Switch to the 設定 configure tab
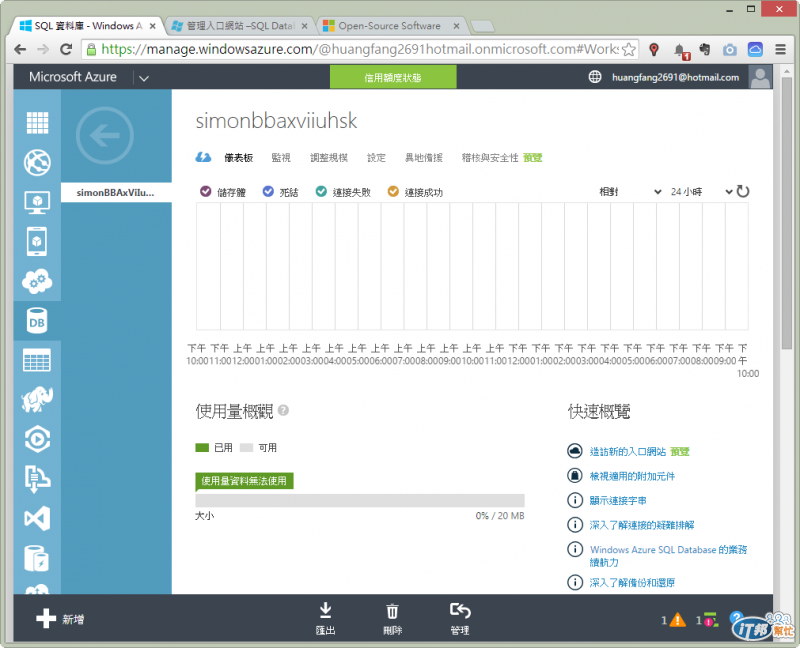This screenshot has width=800, height=648. 377,158
